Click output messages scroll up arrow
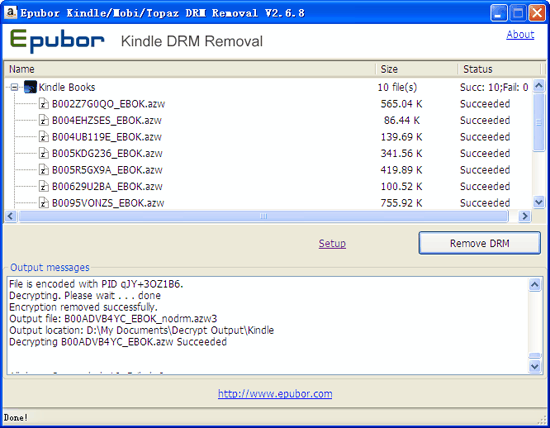The image size is (550, 428). [x=535, y=285]
